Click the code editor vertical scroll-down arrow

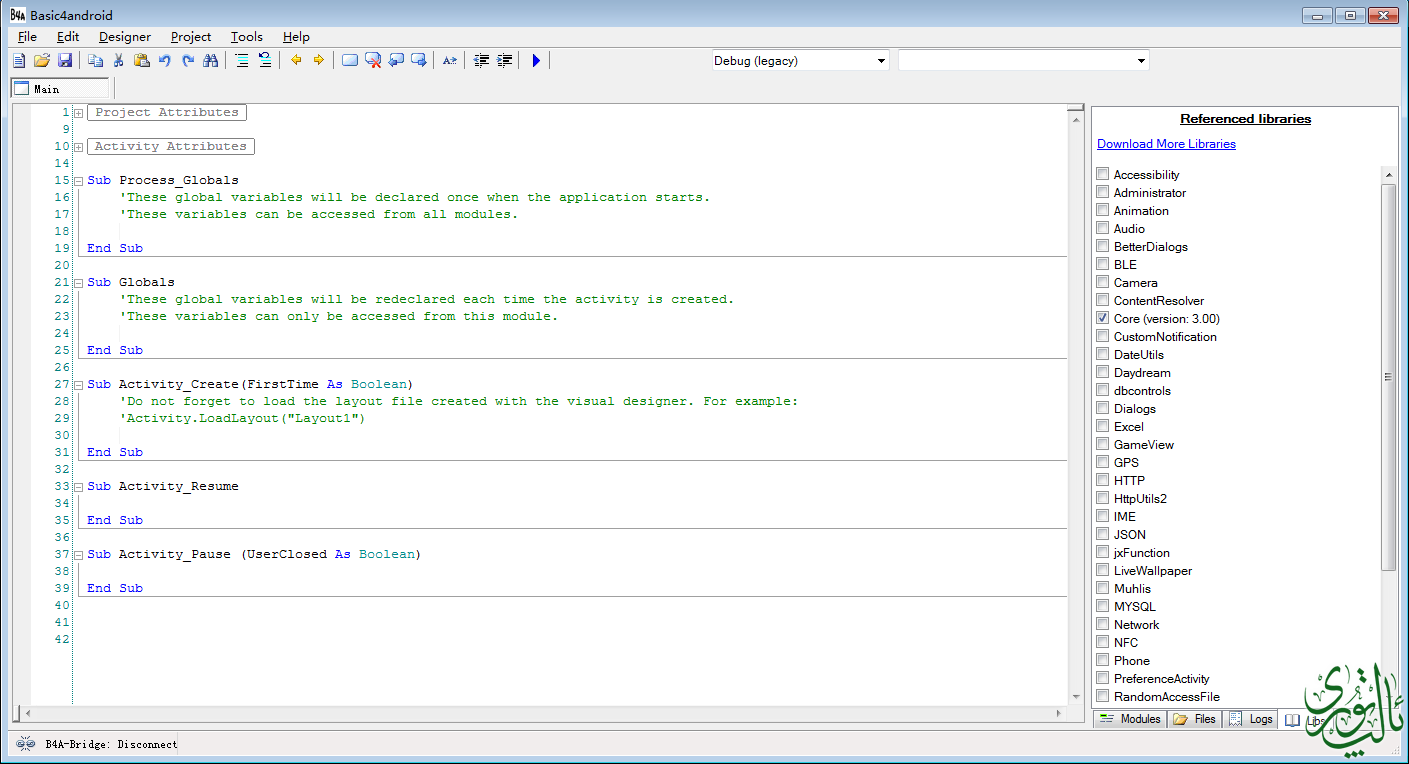(1076, 697)
